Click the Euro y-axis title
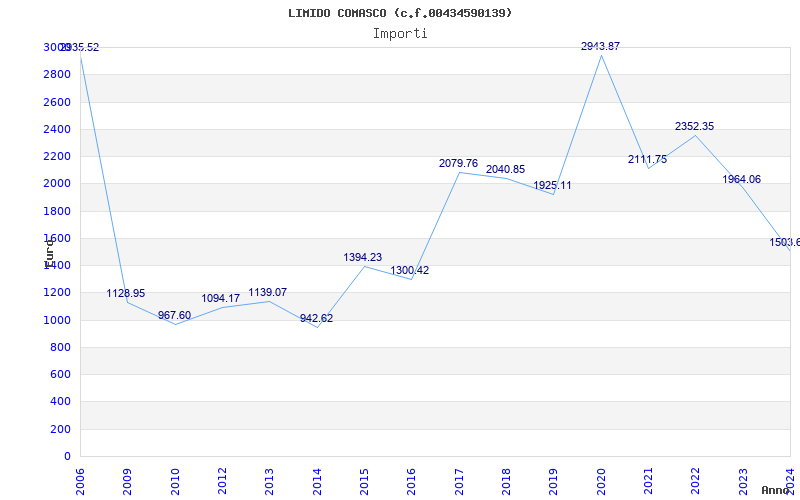The image size is (800, 500). tap(49, 253)
